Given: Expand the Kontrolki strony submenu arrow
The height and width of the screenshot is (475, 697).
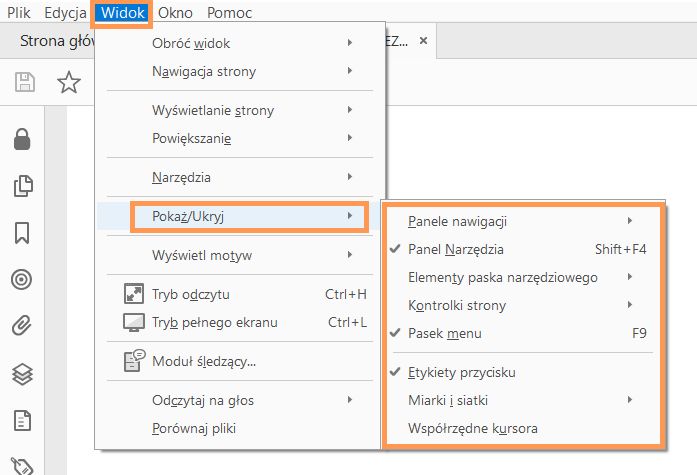Looking at the screenshot, I should tap(630, 305).
